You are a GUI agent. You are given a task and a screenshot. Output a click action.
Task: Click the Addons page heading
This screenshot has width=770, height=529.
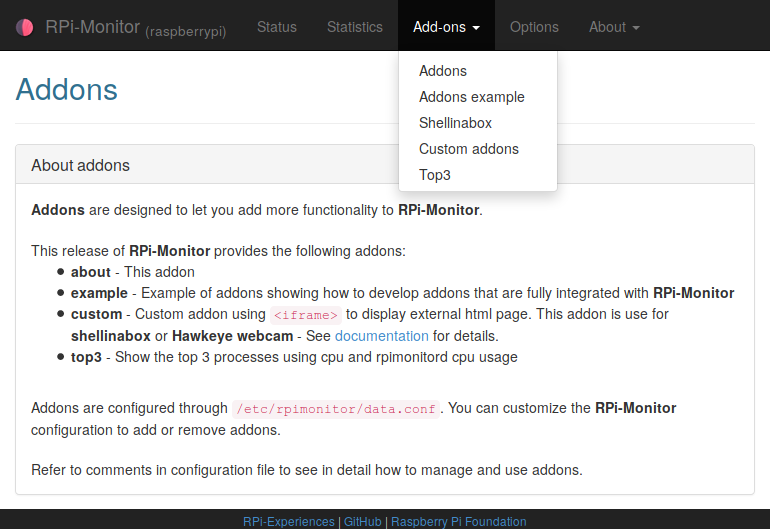[67, 89]
